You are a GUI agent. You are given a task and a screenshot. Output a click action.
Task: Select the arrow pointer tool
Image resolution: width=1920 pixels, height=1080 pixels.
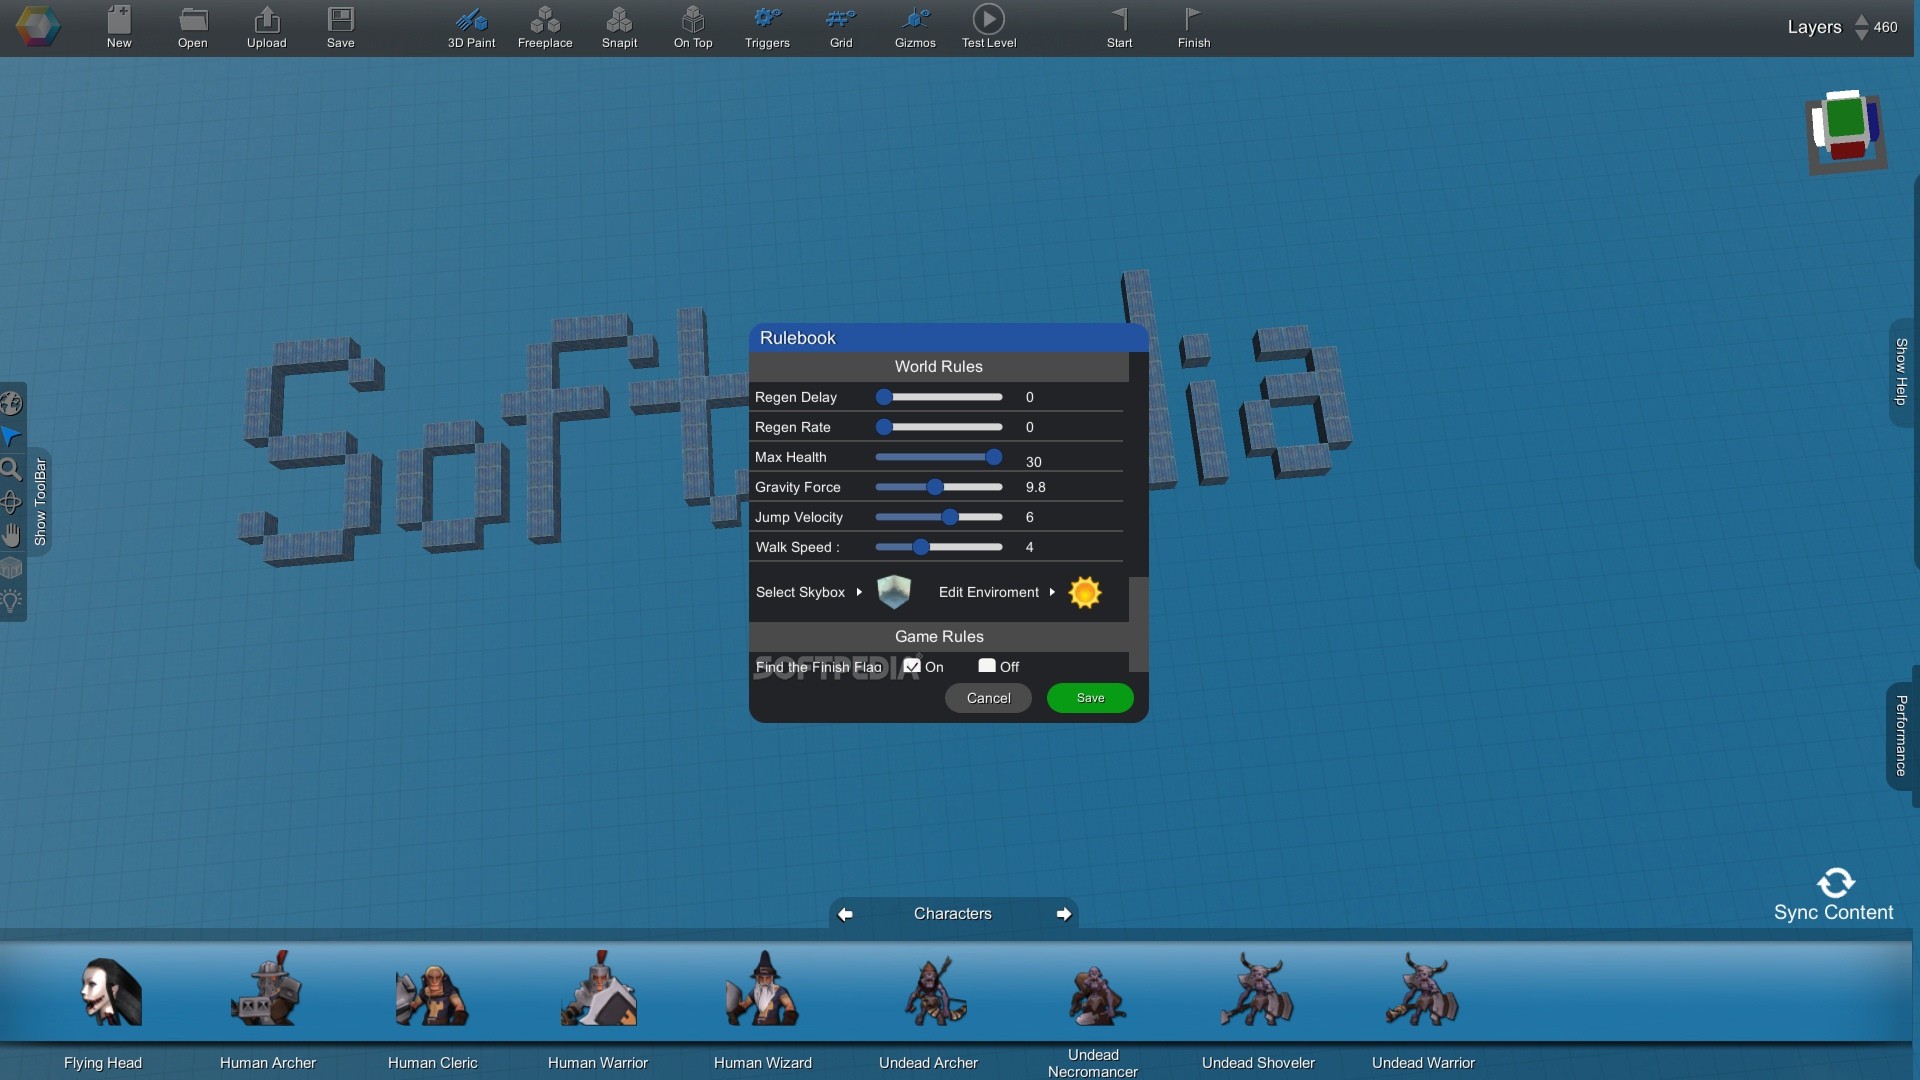click(11, 436)
